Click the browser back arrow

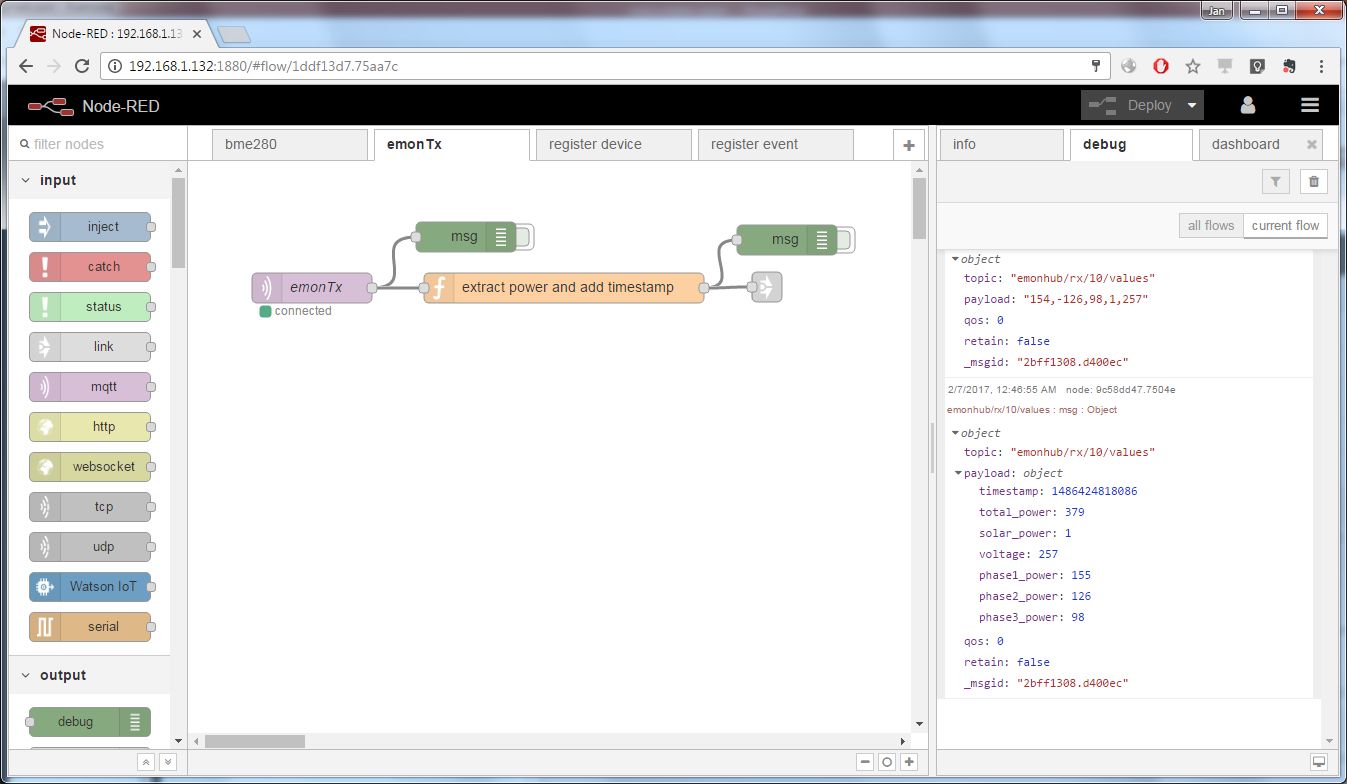(26, 67)
